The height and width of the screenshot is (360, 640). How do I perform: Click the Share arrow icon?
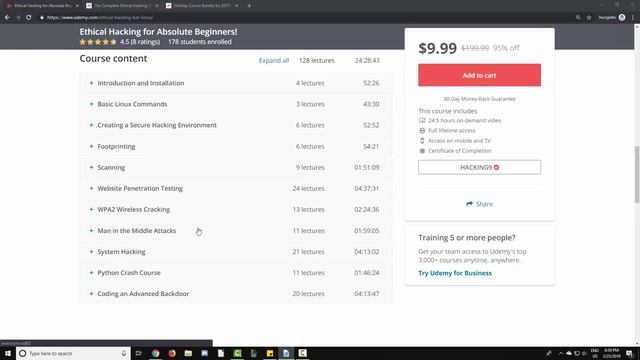click(469, 204)
